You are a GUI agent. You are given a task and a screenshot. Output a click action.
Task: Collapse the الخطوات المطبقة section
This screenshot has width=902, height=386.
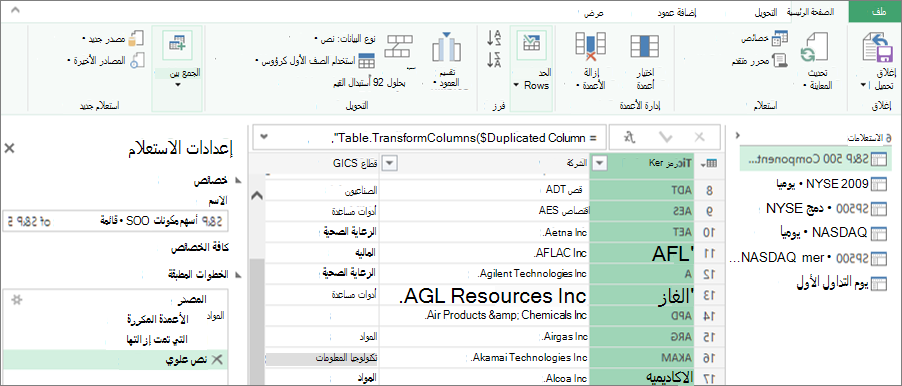click(x=239, y=274)
